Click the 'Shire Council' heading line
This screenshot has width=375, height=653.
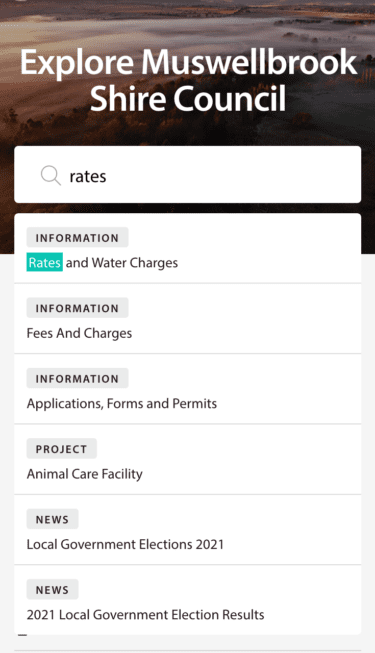[188, 99]
